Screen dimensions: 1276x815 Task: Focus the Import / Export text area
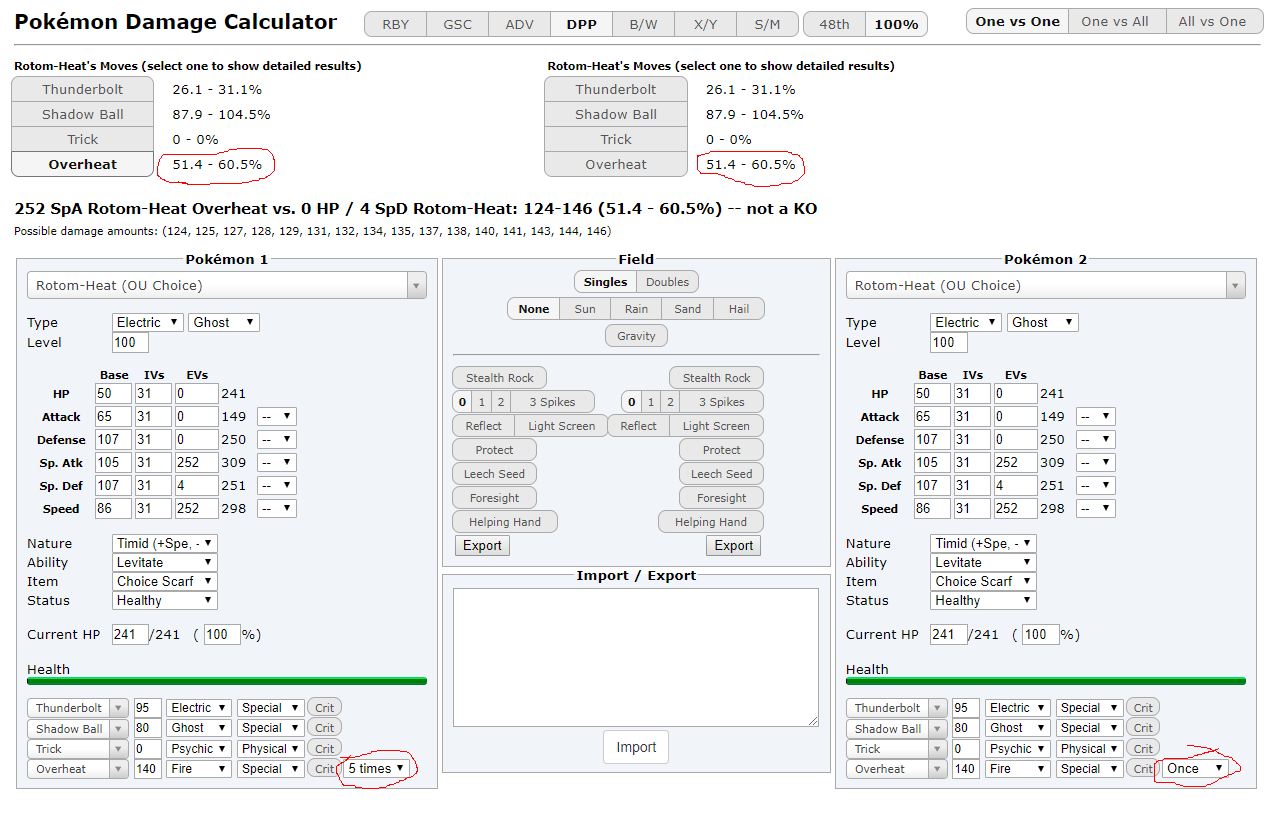click(636, 657)
